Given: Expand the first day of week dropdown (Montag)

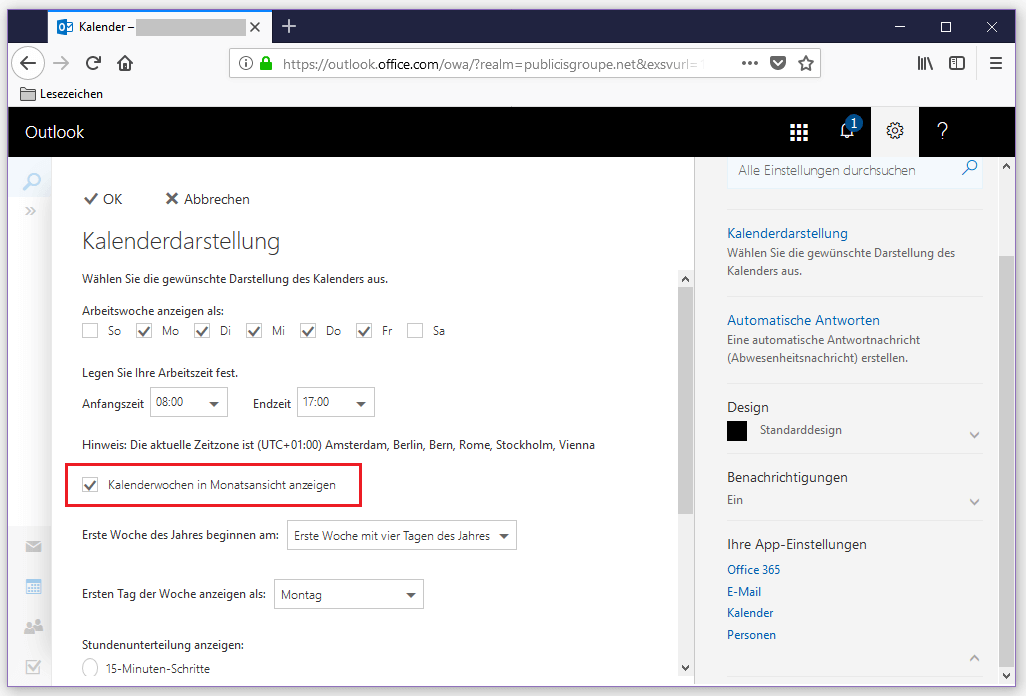Looking at the screenshot, I should (348, 595).
